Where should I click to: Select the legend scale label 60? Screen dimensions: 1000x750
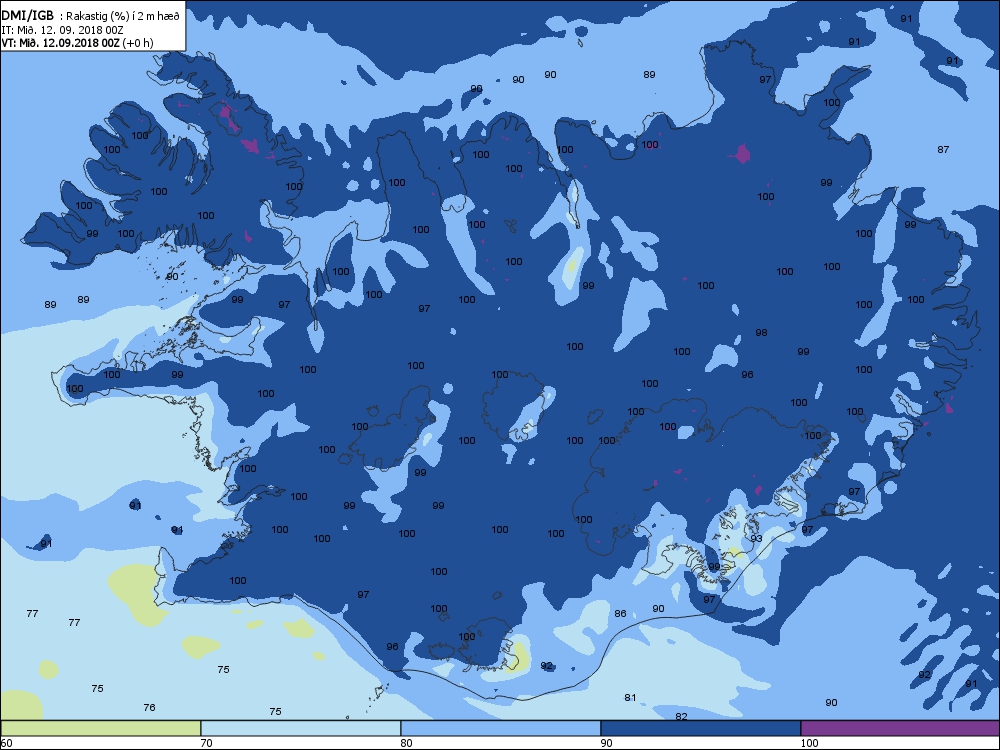[x=6, y=743]
